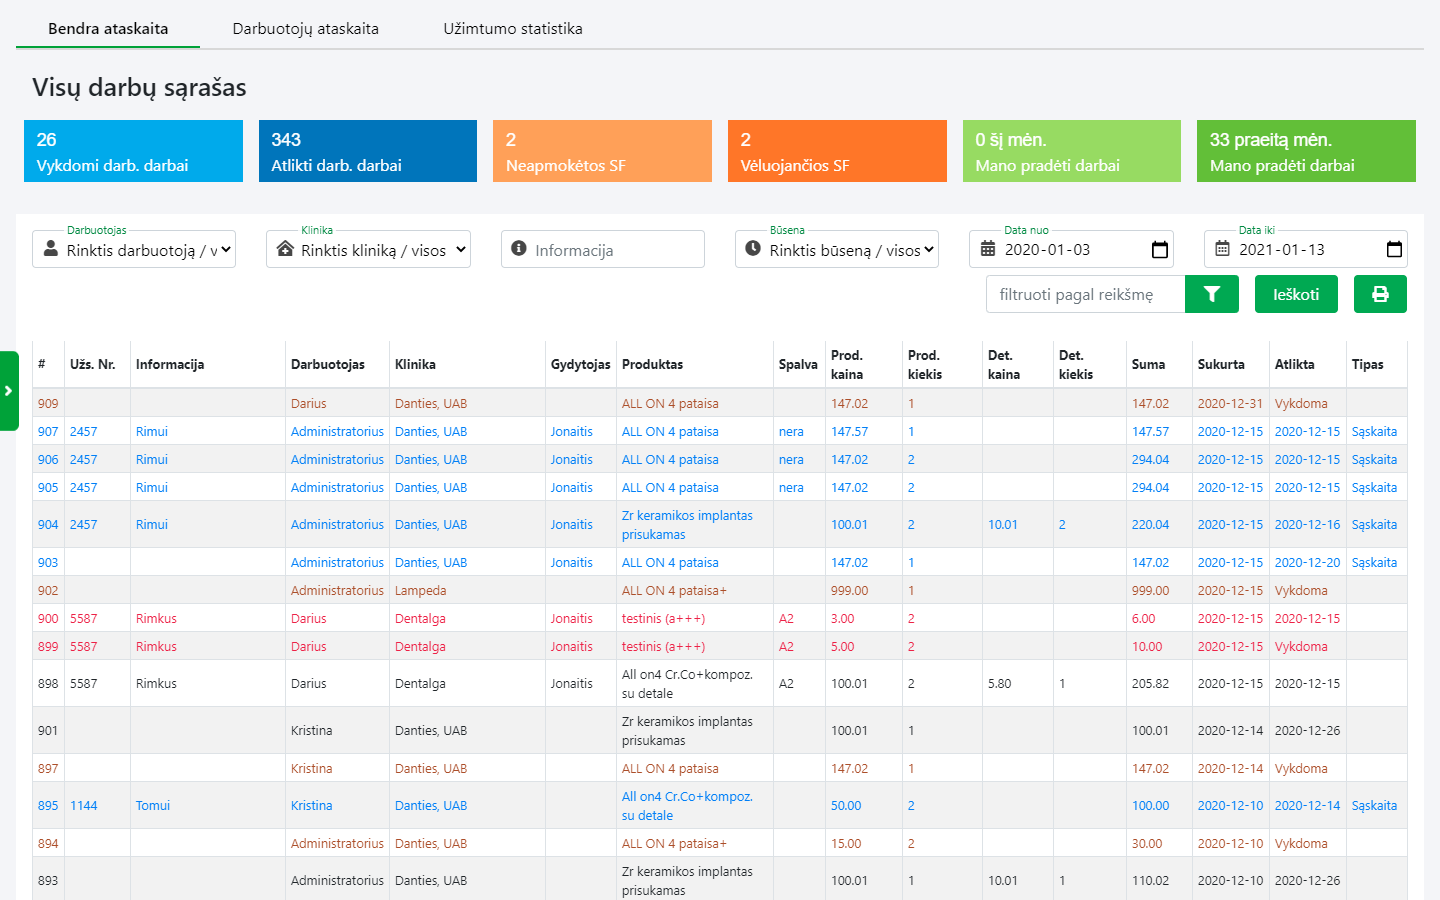Open the Darbuotojas employee dropdown
Screen dimensions: 1440x900
[x=134, y=250]
